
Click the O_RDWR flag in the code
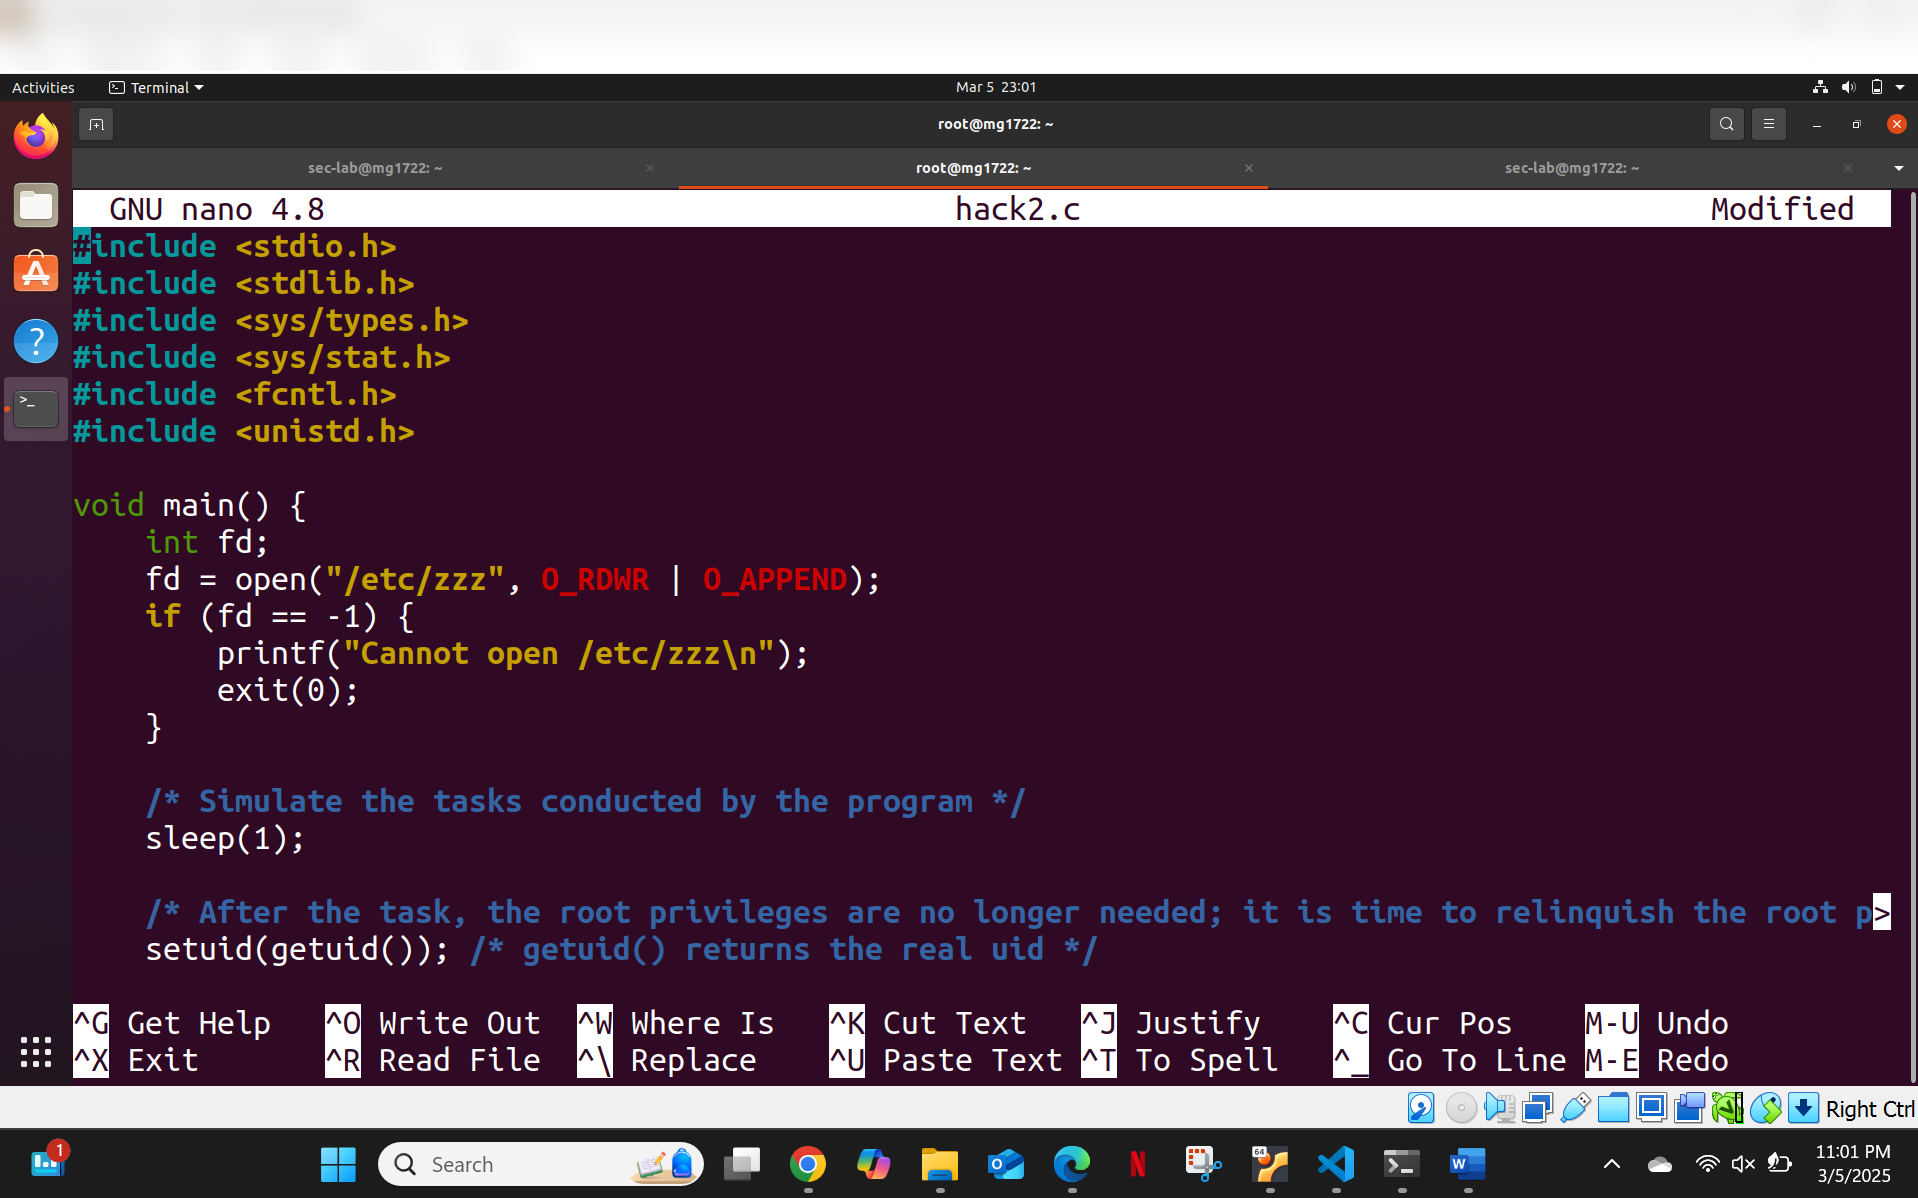click(x=595, y=579)
